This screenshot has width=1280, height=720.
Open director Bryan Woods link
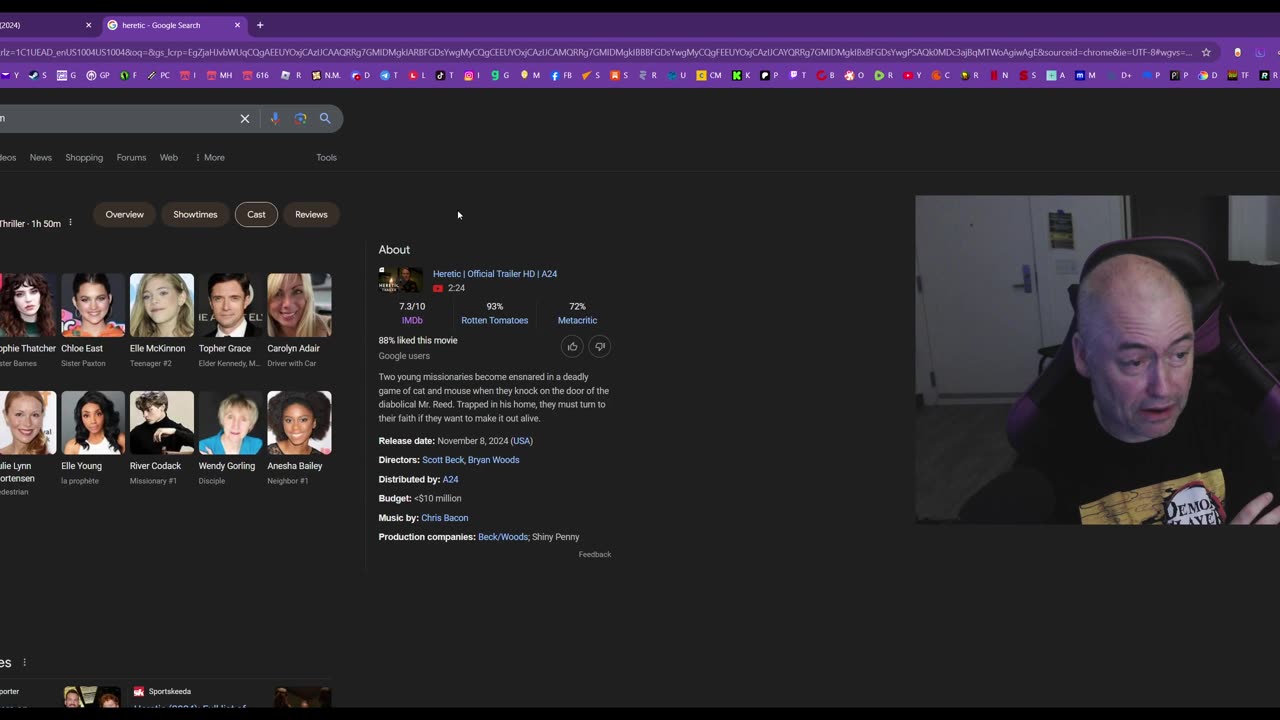(x=494, y=460)
